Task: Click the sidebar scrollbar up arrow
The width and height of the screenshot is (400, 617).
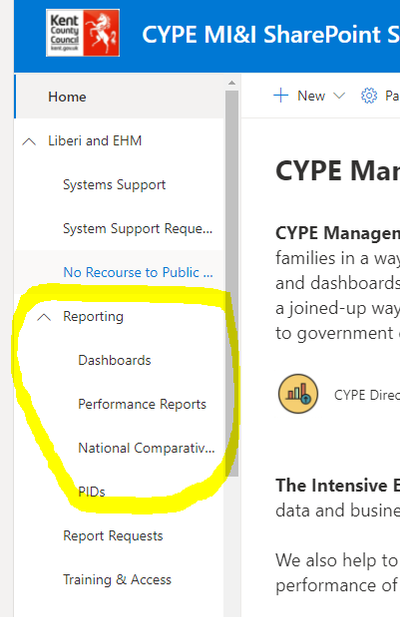Action: tap(232, 83)
